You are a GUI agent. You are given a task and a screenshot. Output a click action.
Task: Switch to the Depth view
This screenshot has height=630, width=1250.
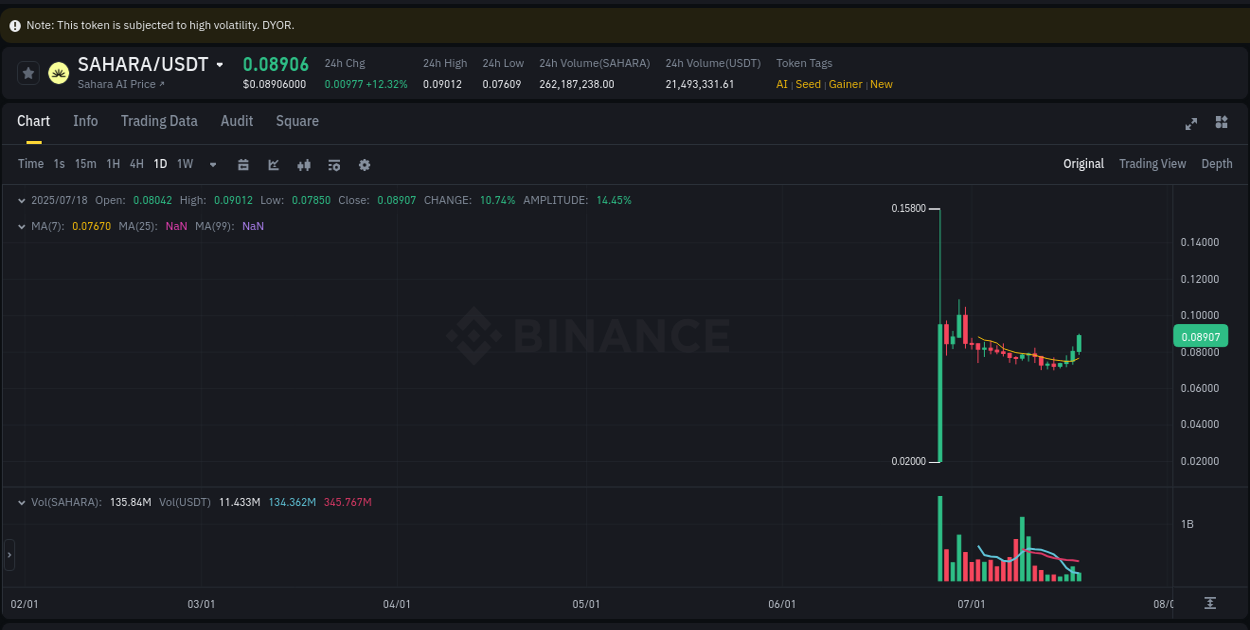pos(1216,163)
